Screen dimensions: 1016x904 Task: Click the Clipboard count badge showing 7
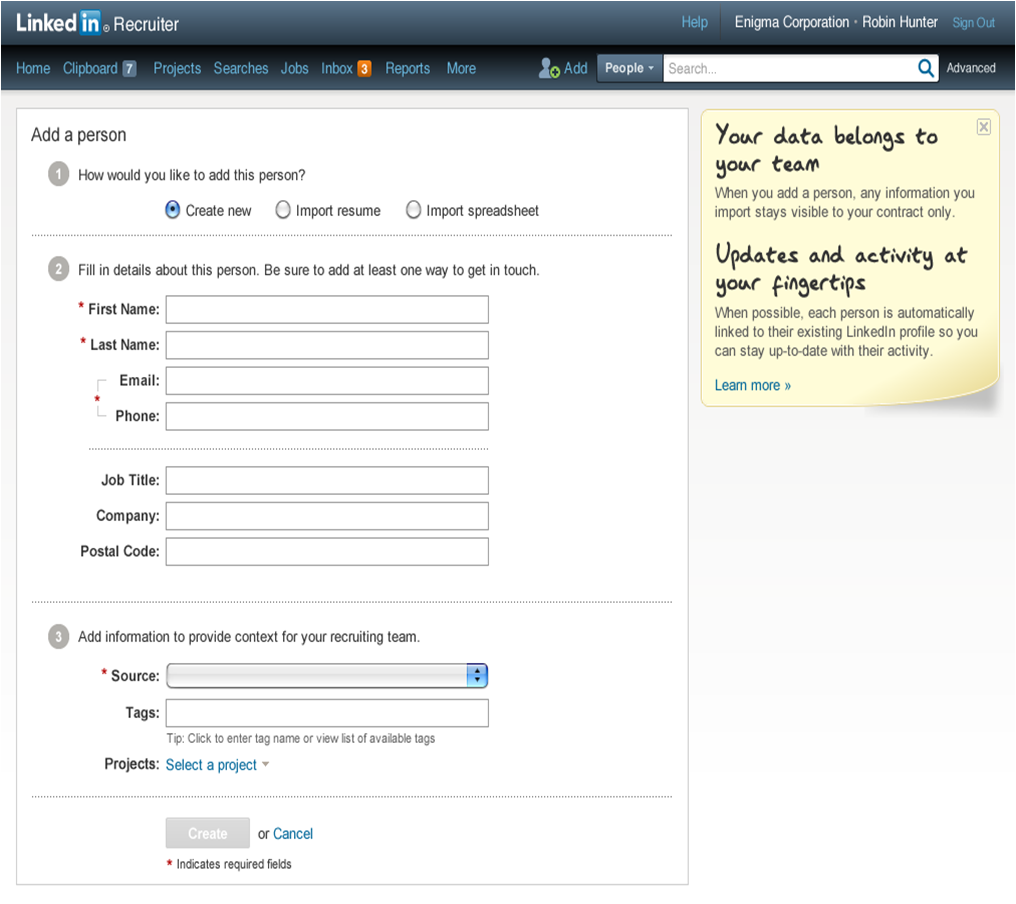point(129,69)
